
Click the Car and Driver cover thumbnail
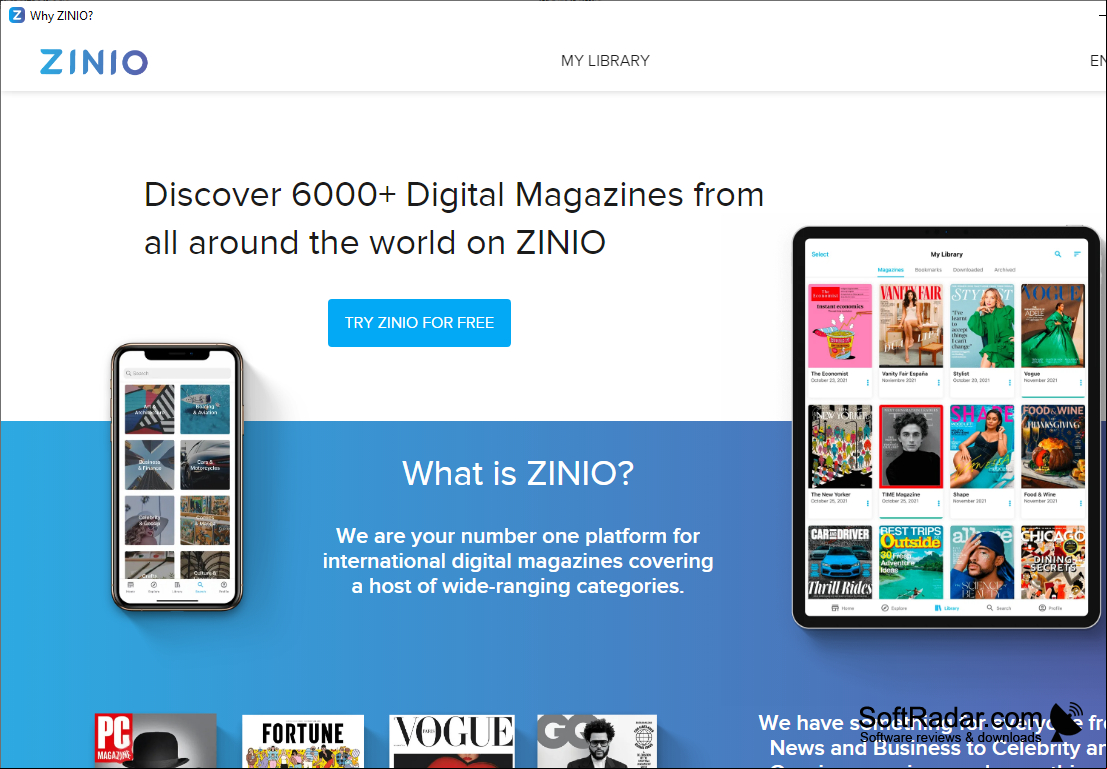840,562
